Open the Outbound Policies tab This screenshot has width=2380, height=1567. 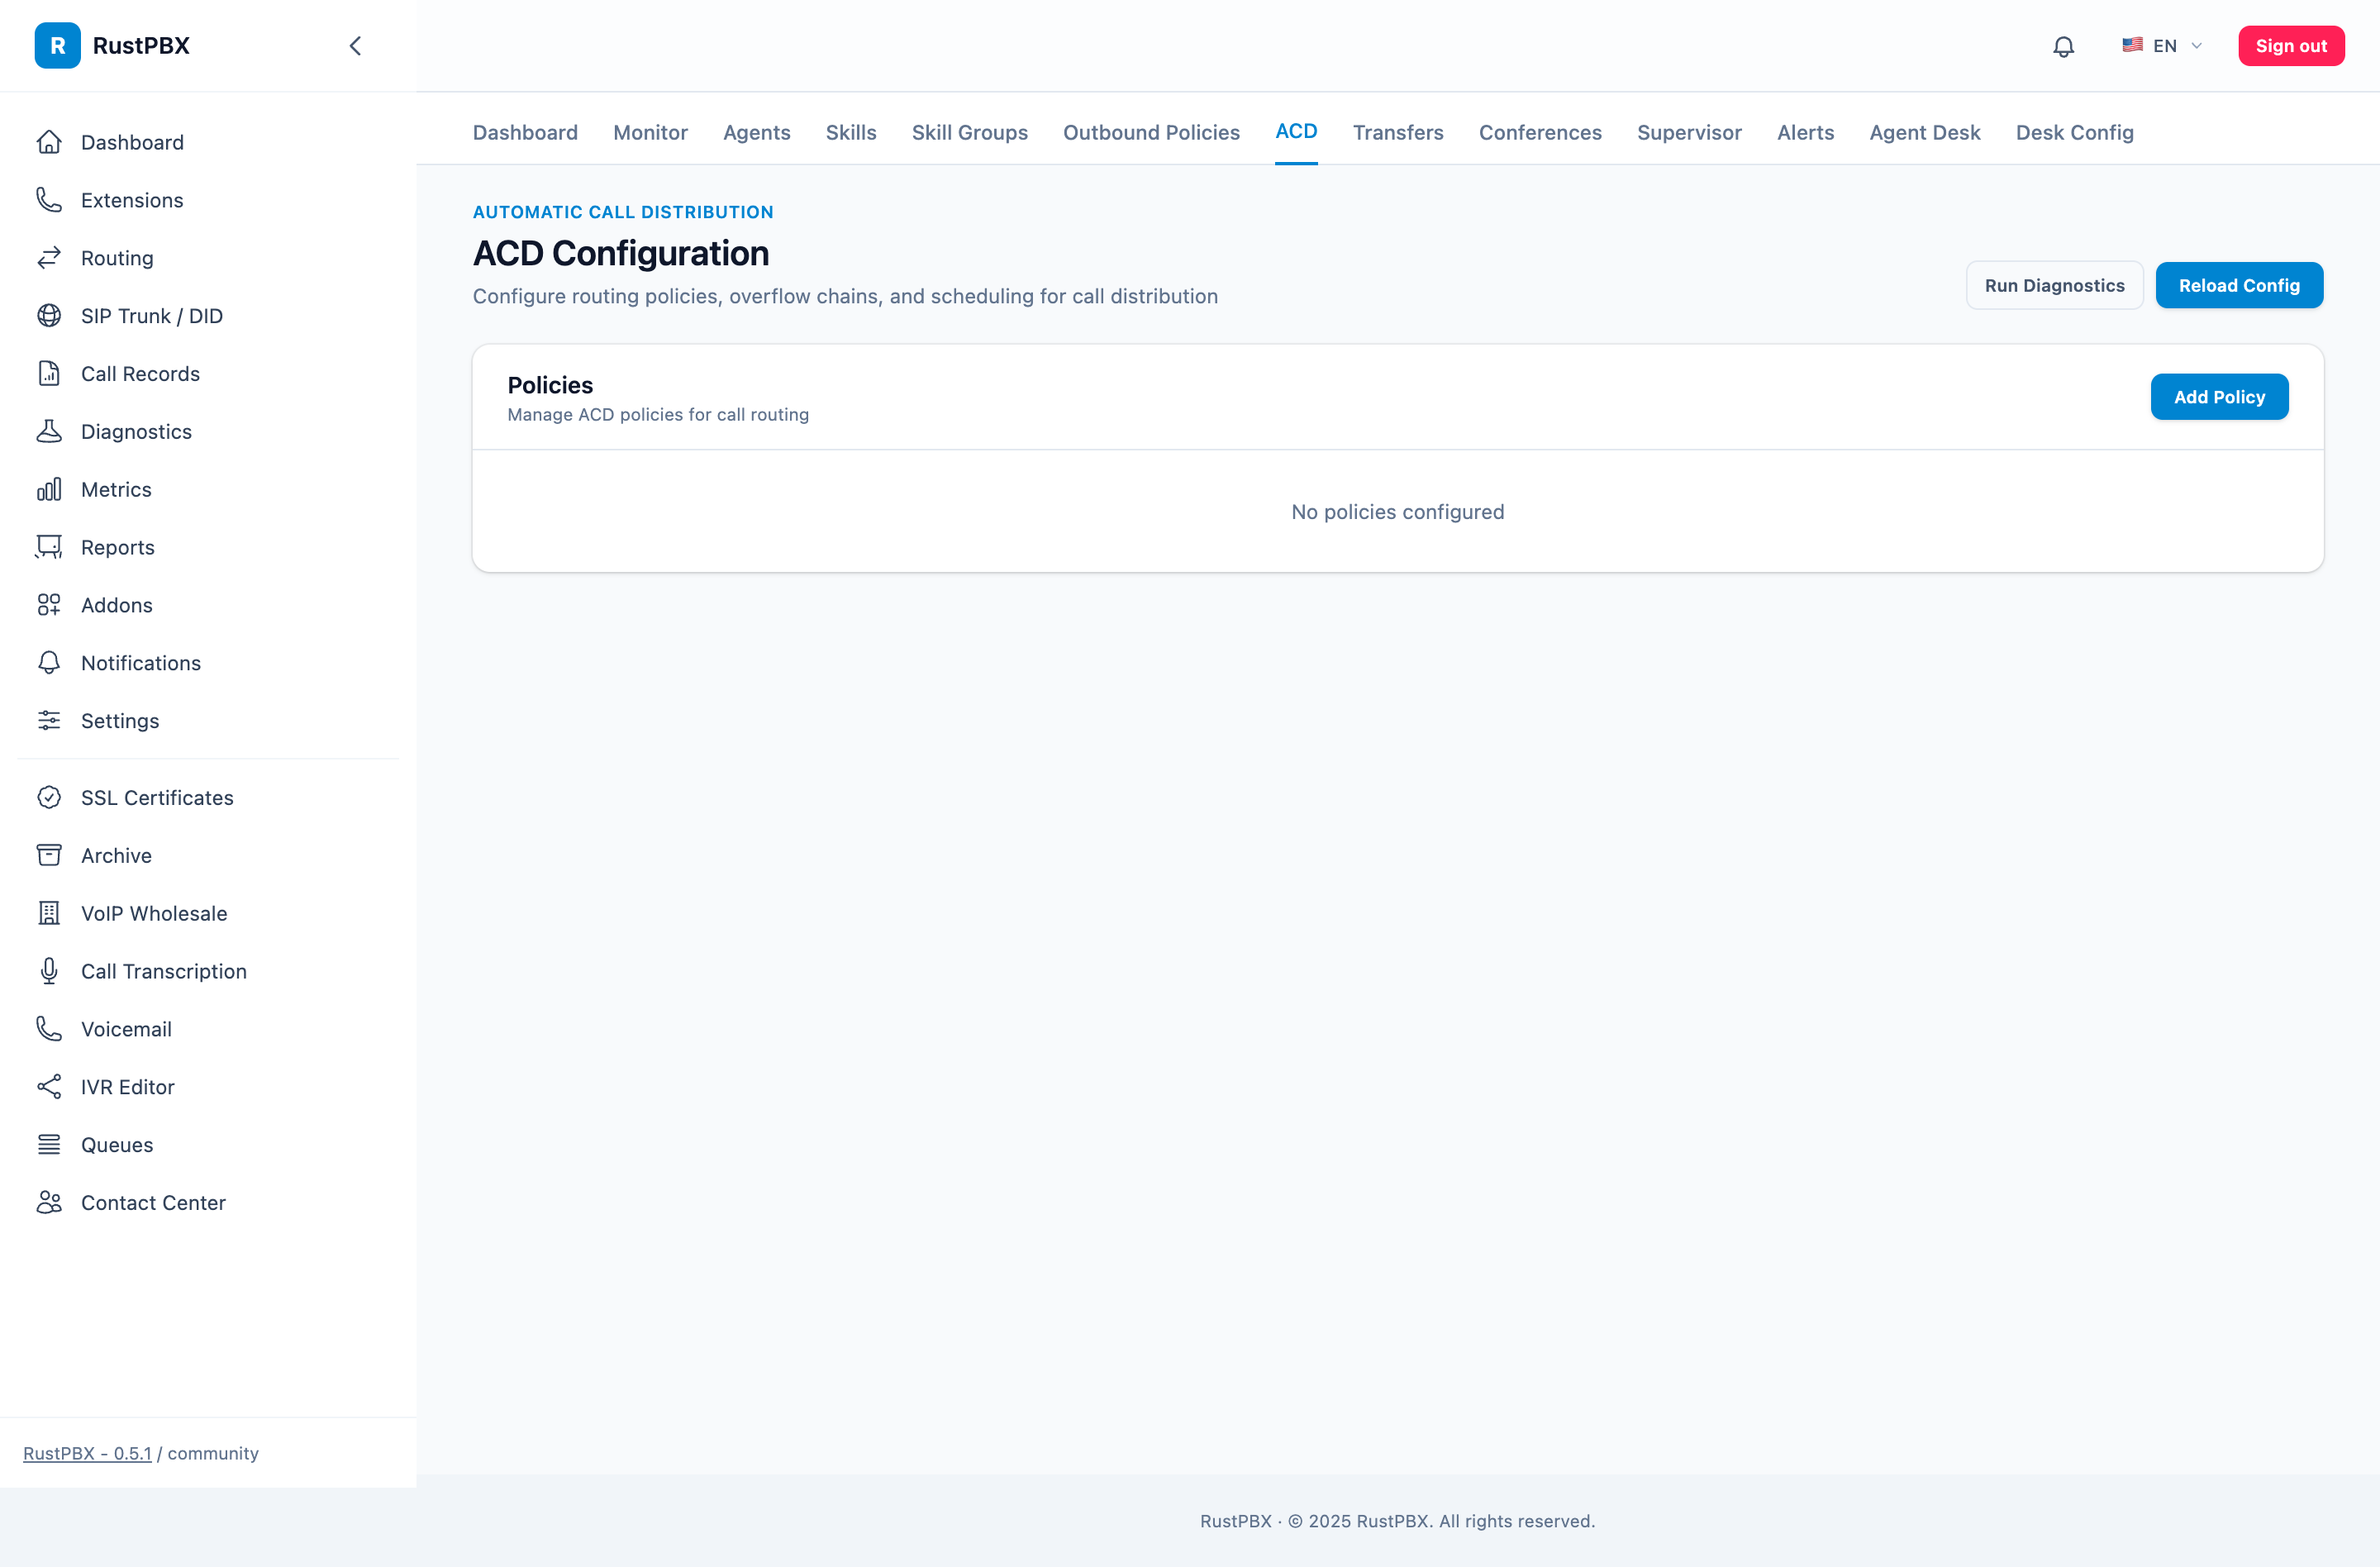(1151, 133)
